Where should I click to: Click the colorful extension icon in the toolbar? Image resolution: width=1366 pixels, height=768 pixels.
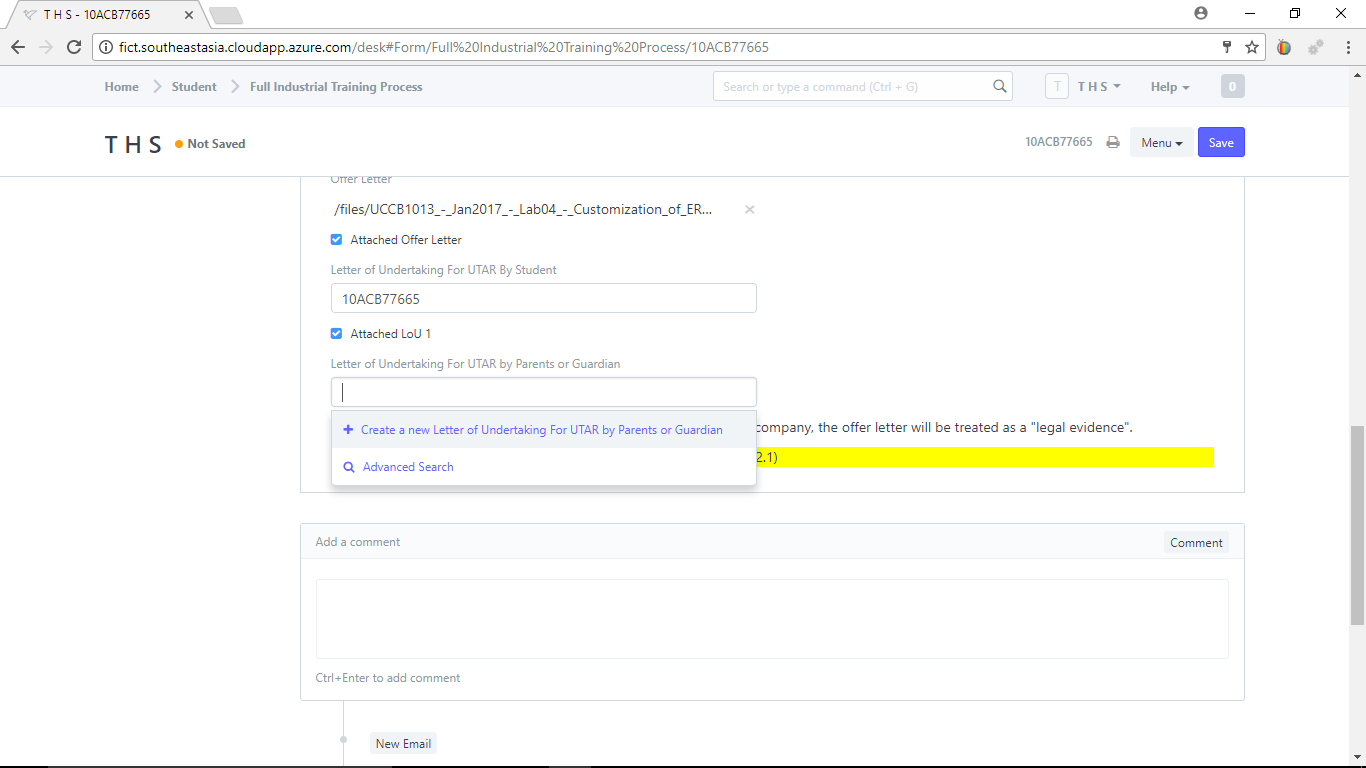point(1284,47)
